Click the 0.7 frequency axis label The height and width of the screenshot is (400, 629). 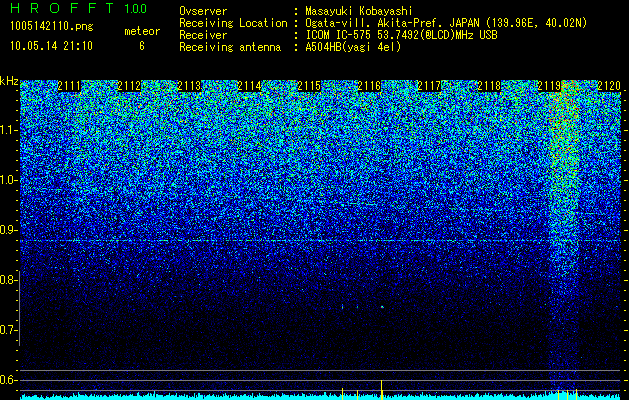pyautogui.click(x=9, y=330)
